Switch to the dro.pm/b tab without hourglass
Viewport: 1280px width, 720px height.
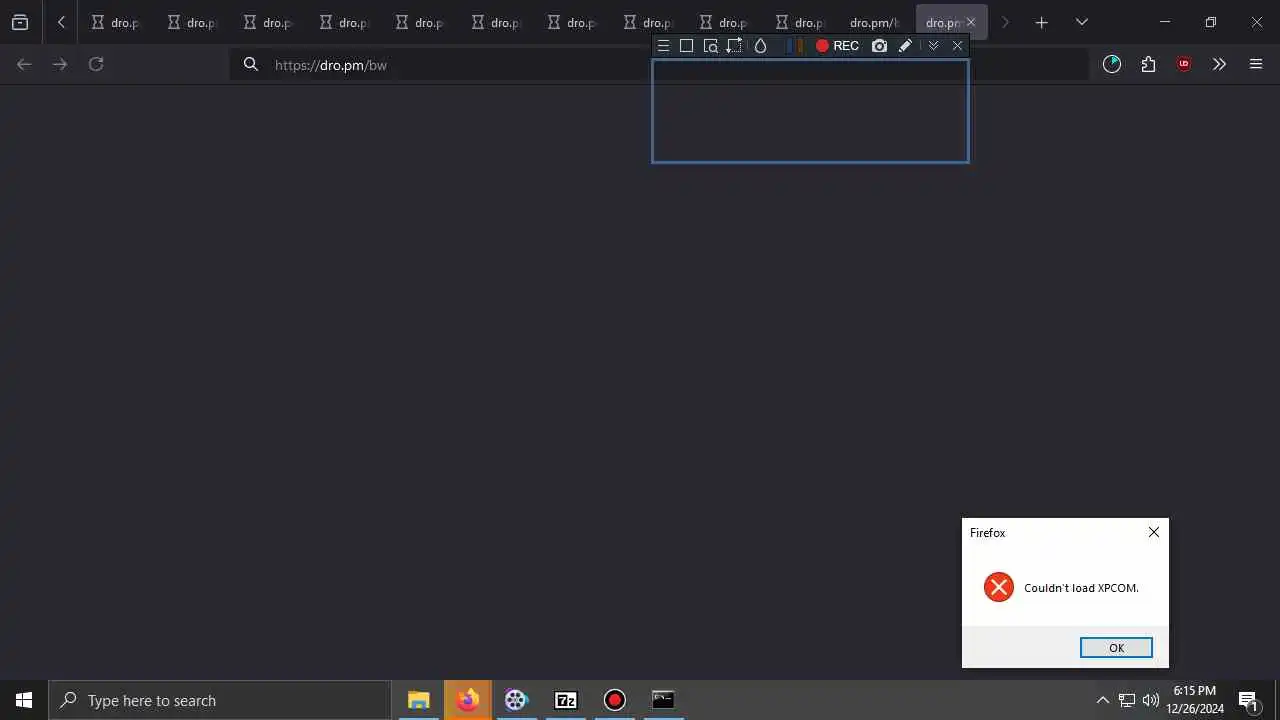pos(874,22)
